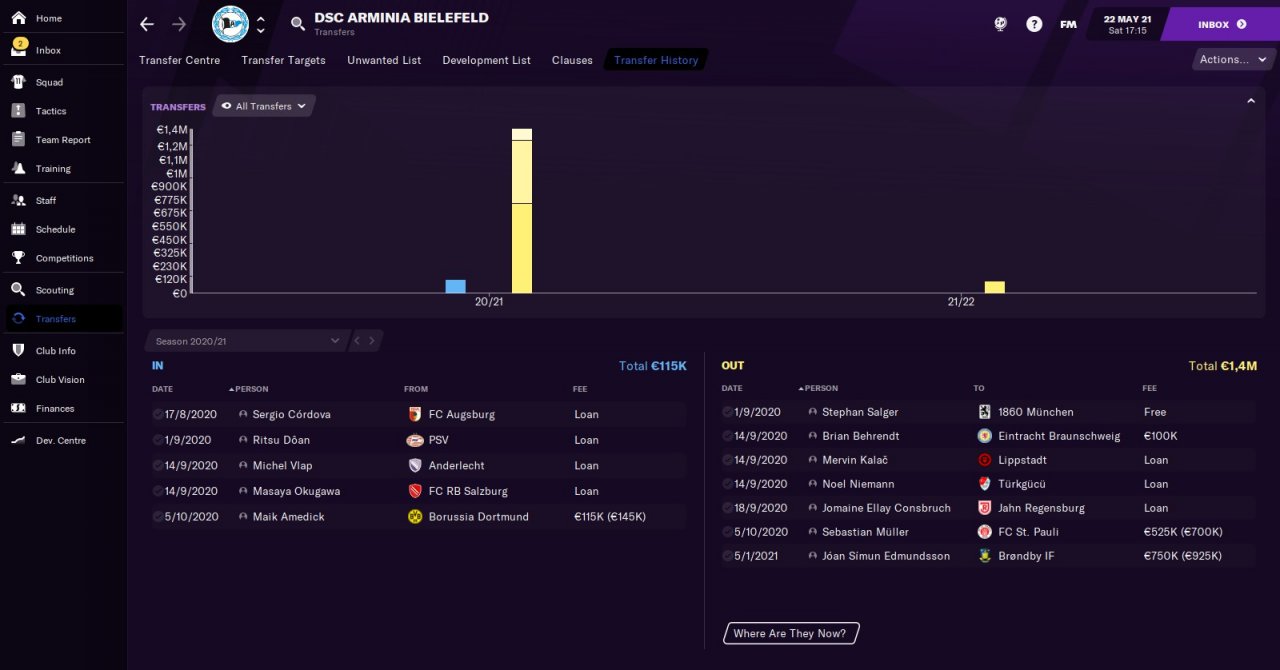Open the FM menu button
Image resolution: width=1280 pixels, height=670 pixels.
(1068, 24)
